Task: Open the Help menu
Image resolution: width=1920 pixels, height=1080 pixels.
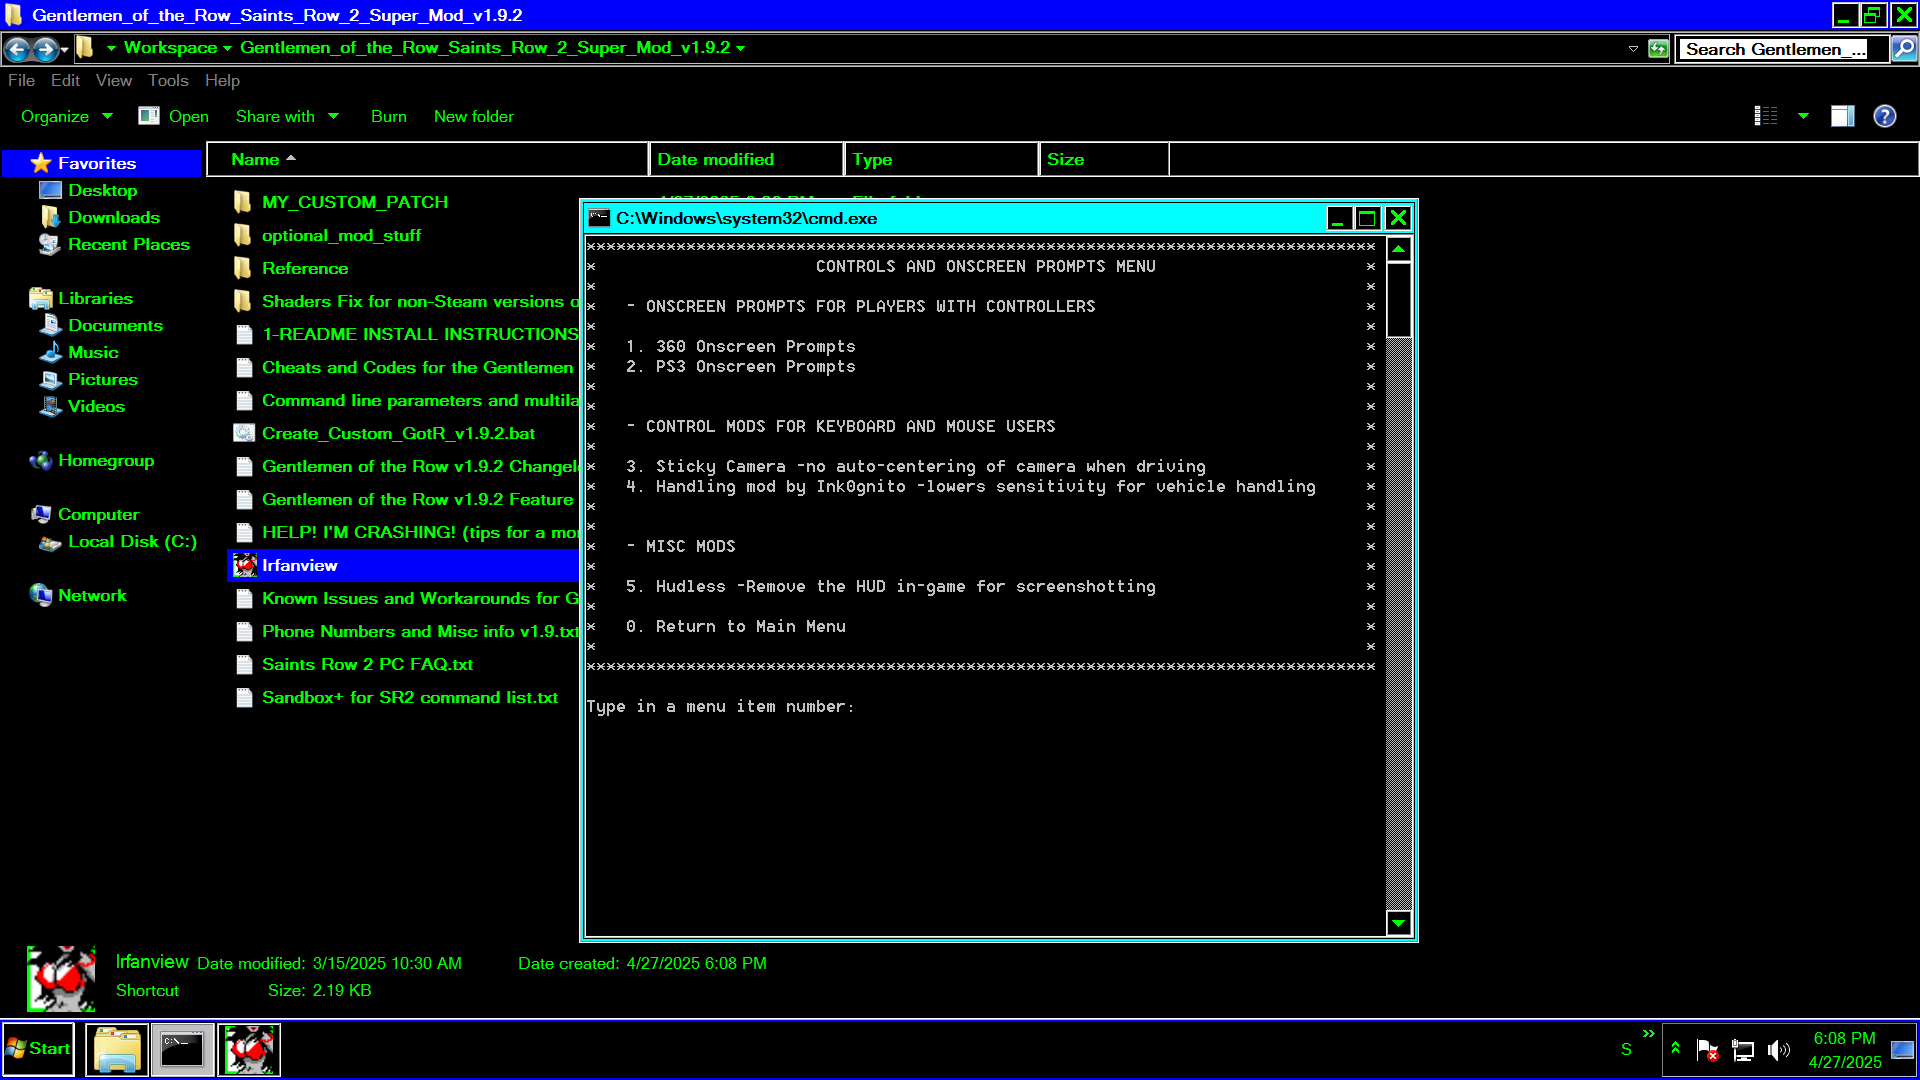Action: (x=222, y=81)
